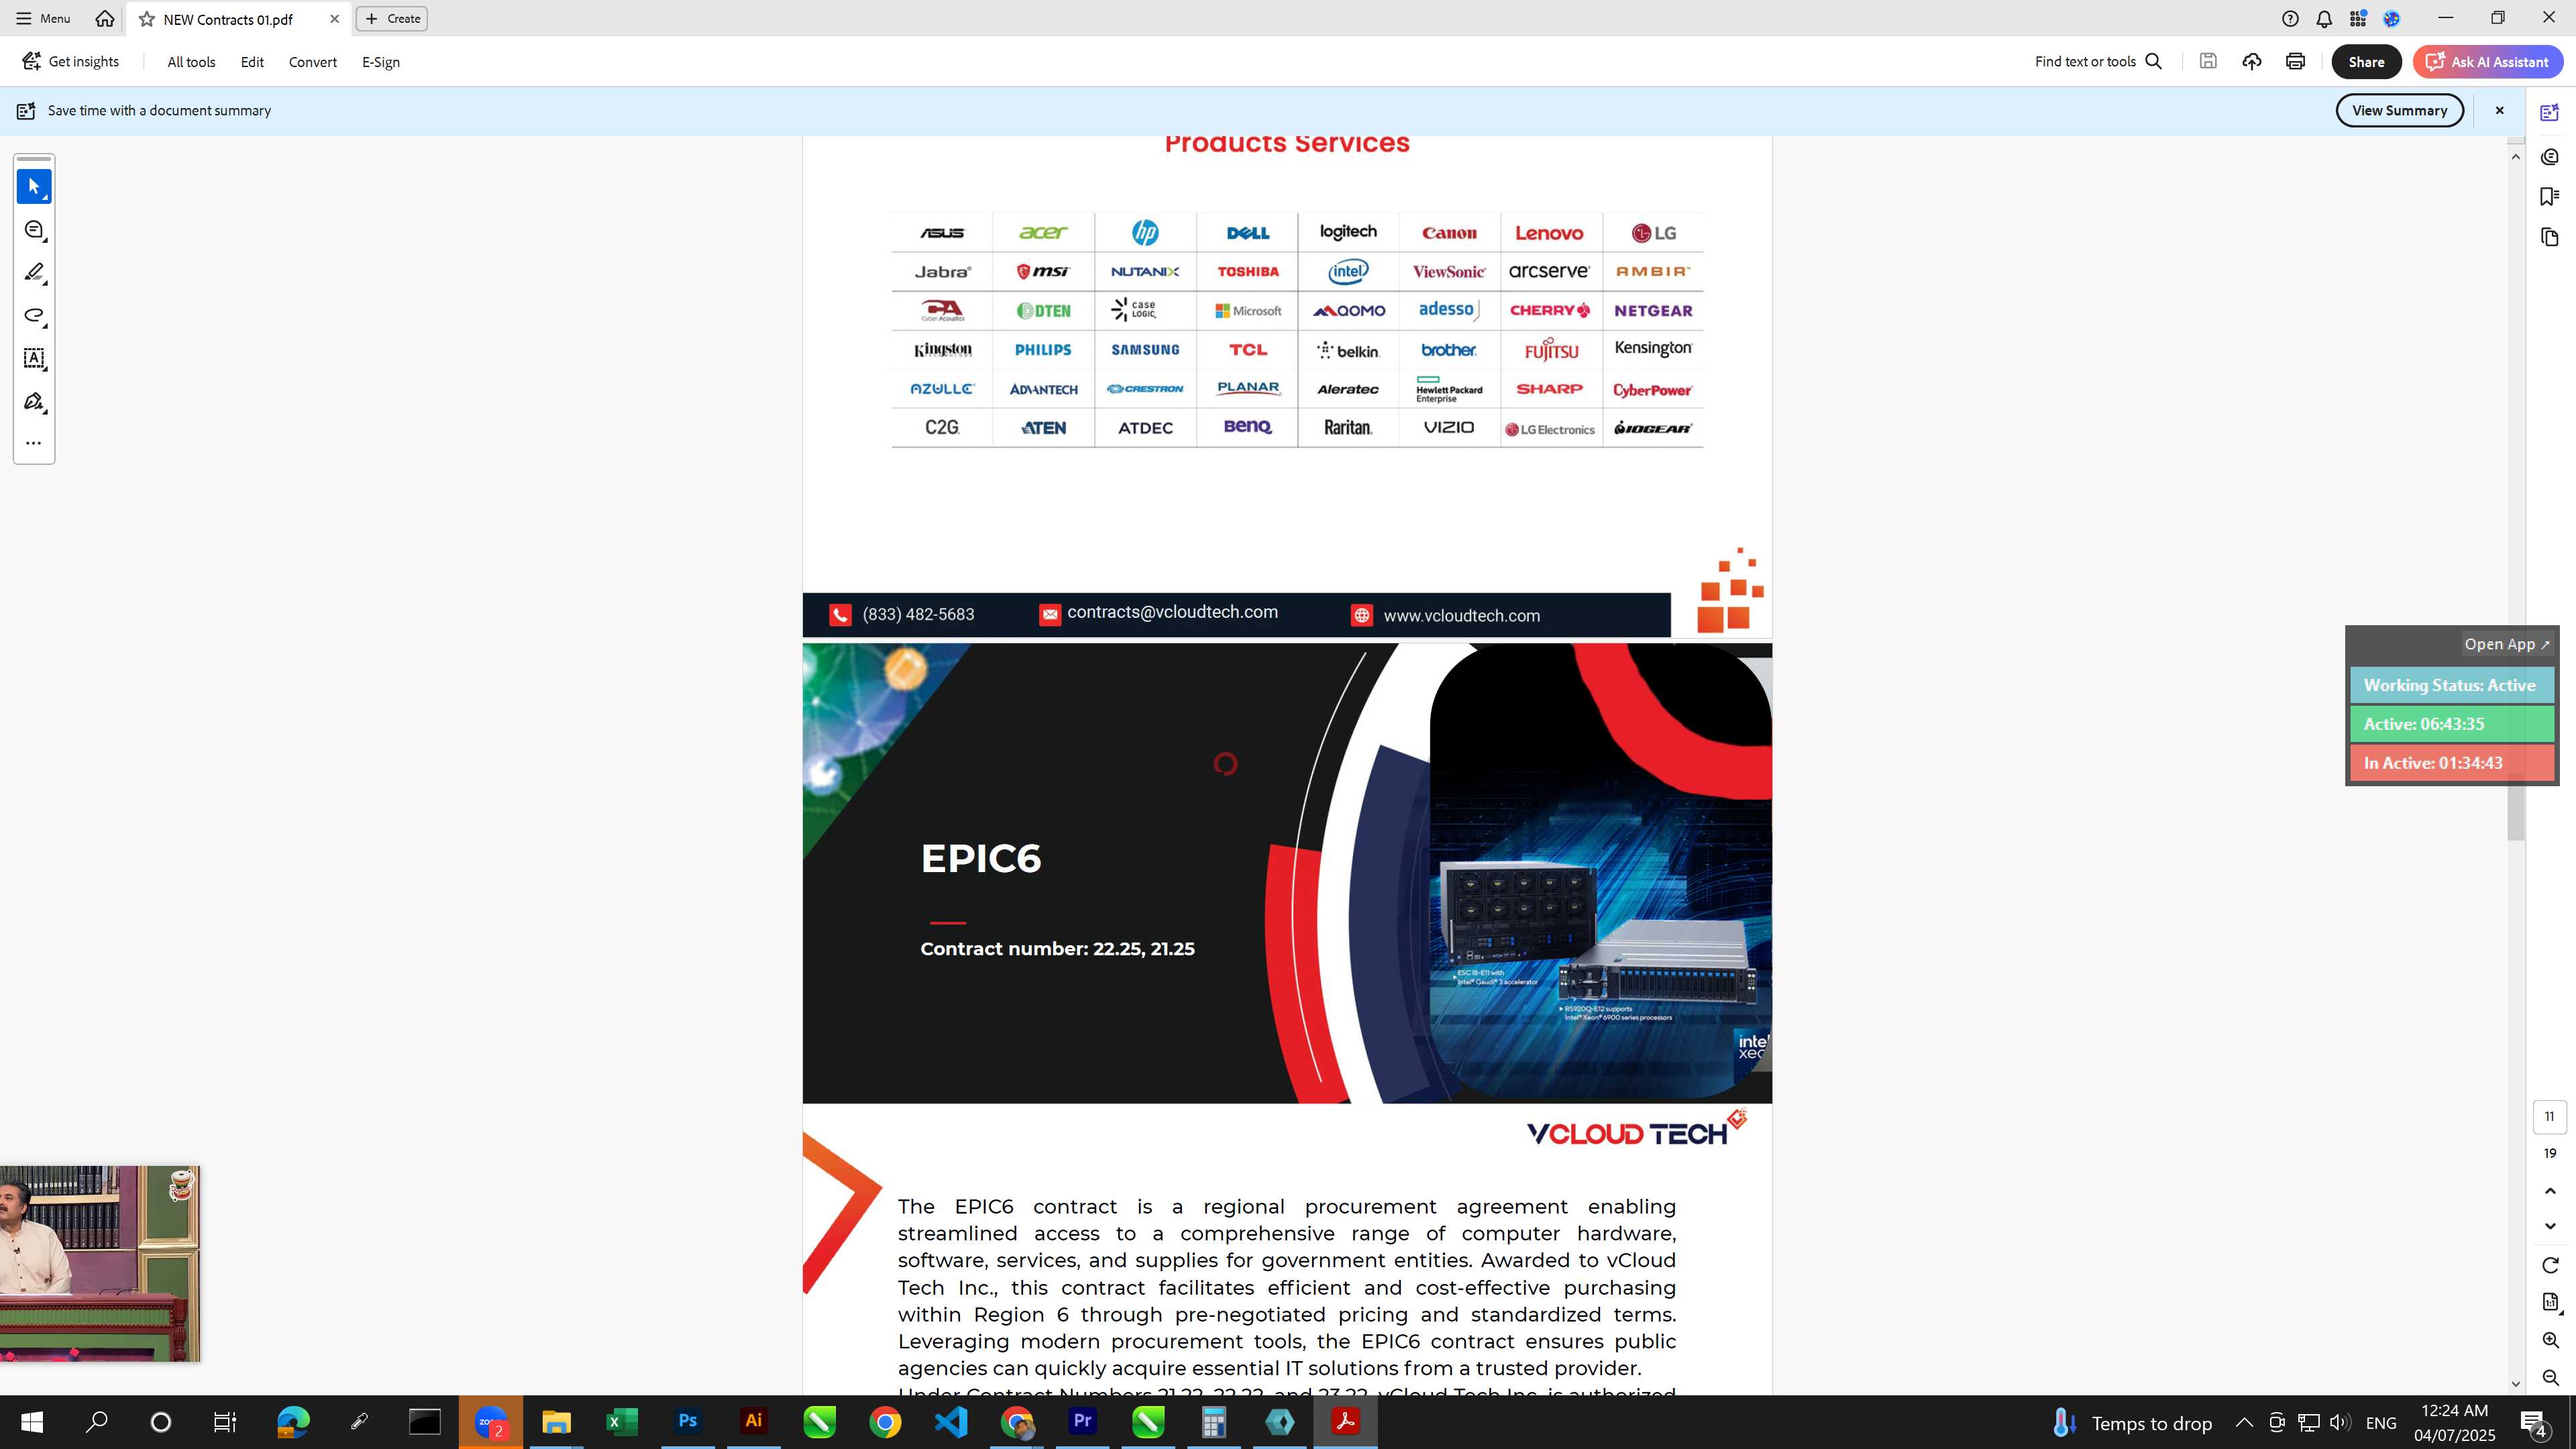Screen dimensions: 2576x1449
Task: Click contracts@vcloudtech.com email link
Action: 1172,613
